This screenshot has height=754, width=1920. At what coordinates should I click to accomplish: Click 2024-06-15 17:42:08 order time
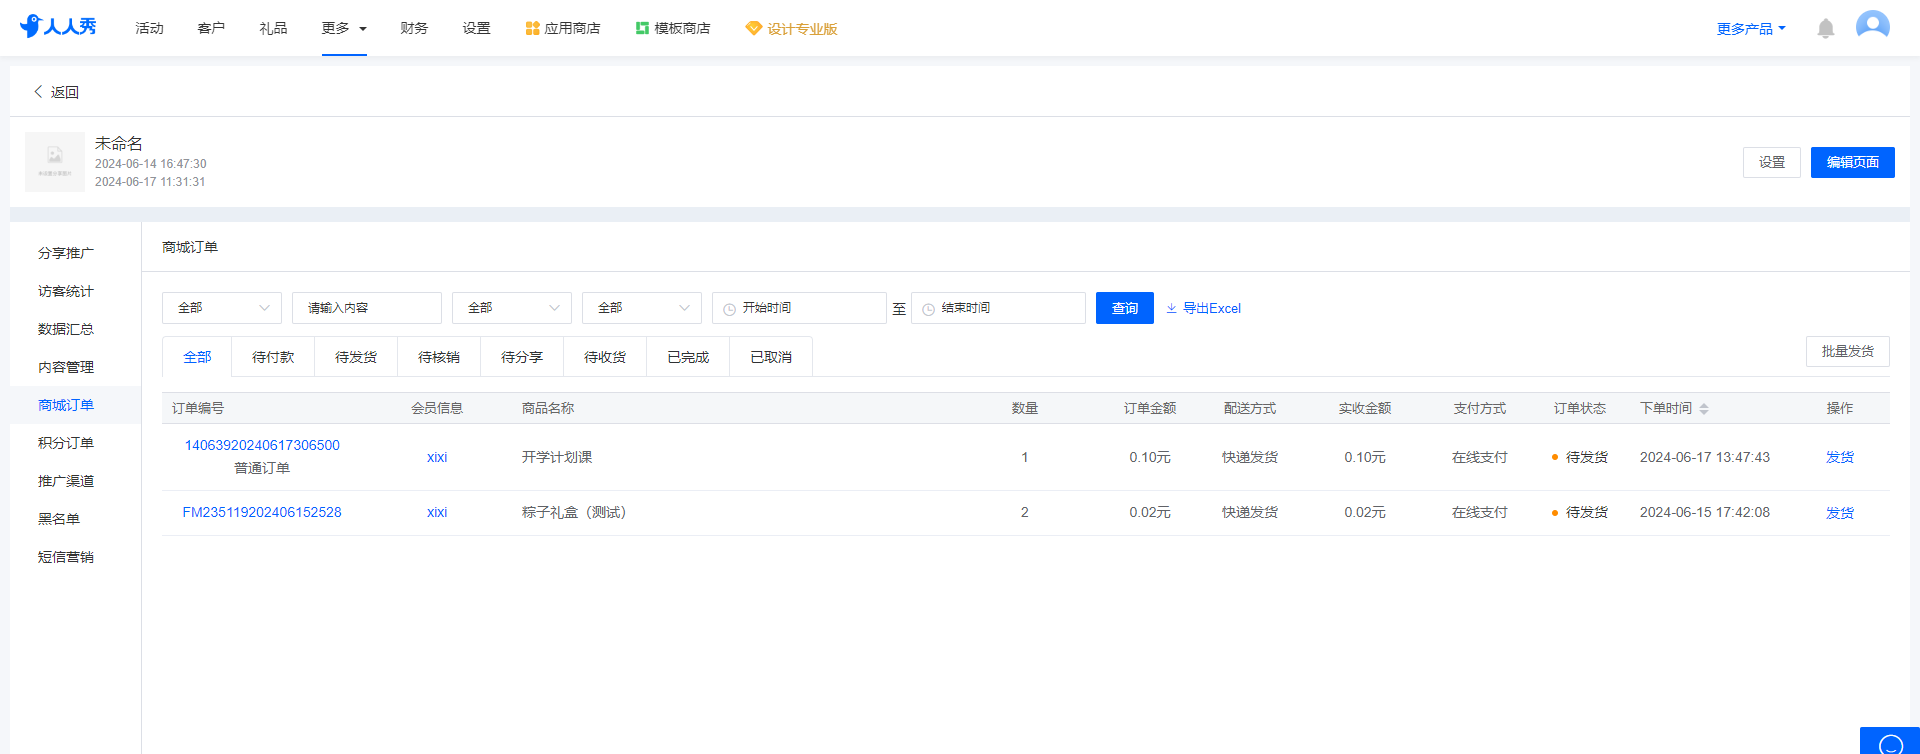click(x=1705, y=512)
